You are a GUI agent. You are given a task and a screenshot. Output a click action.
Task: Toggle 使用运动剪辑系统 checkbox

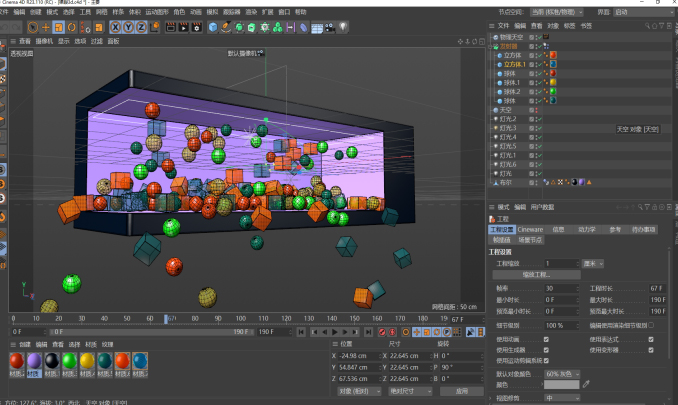[546, 360]
